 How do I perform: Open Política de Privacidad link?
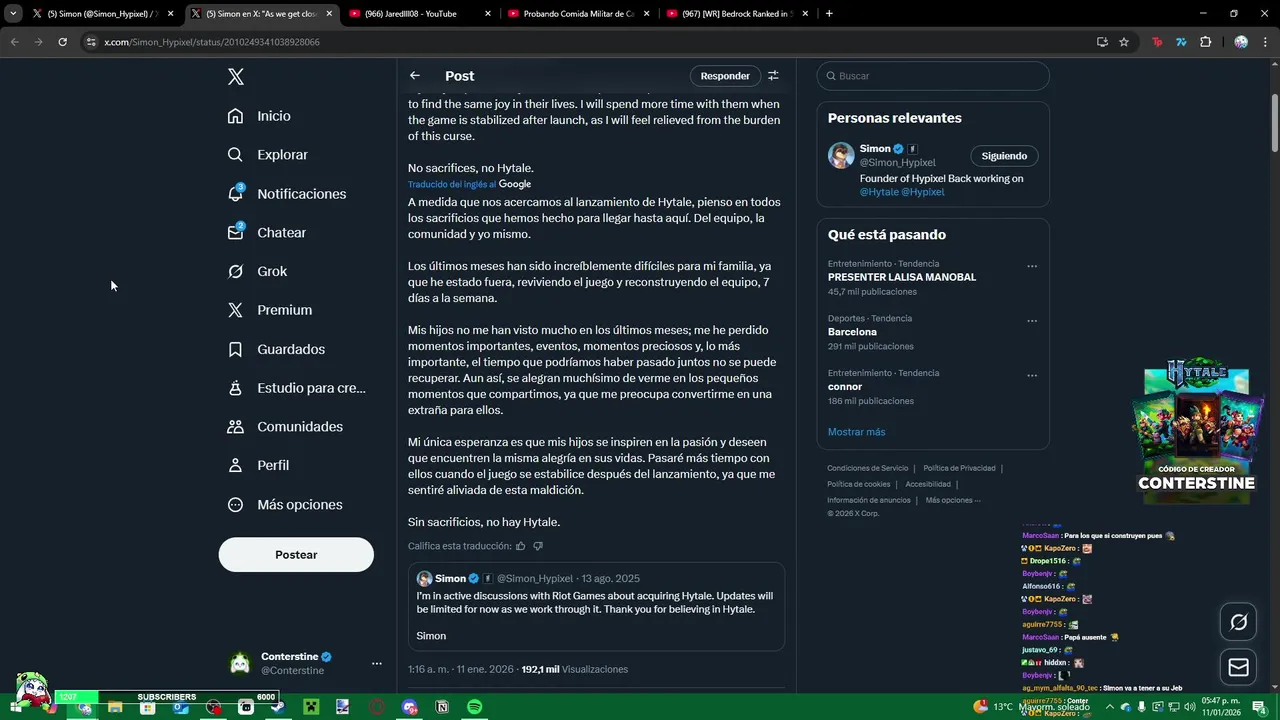[x=959, y=468]
